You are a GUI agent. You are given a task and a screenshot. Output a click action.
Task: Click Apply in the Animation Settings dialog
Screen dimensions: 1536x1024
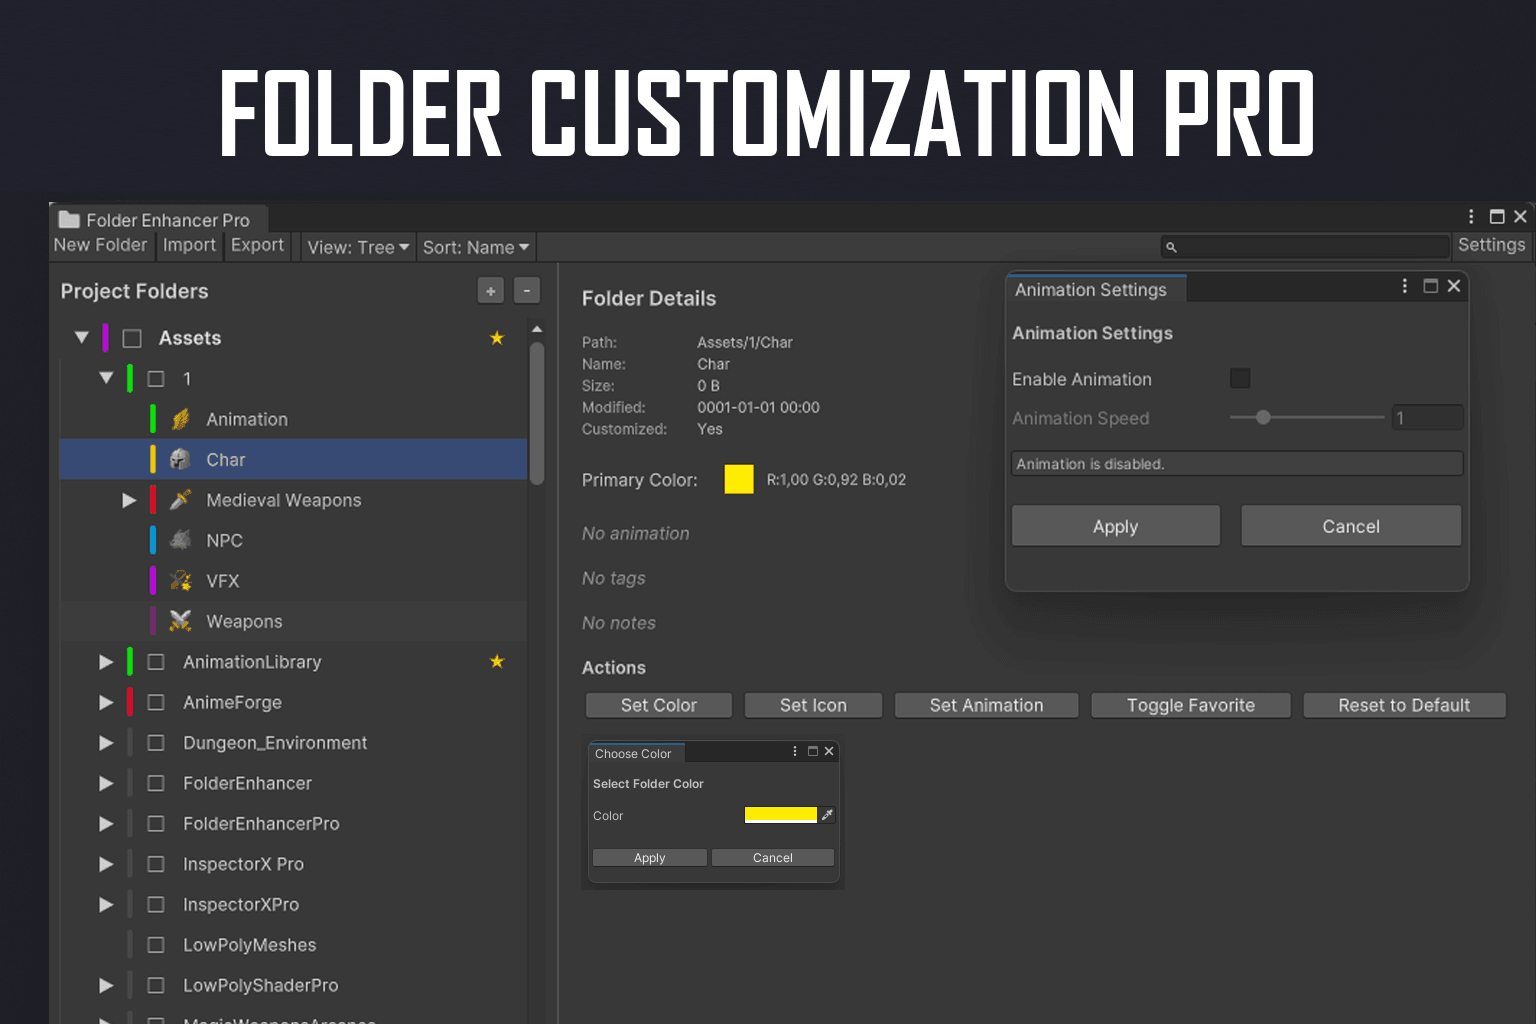pos(1115,526)
